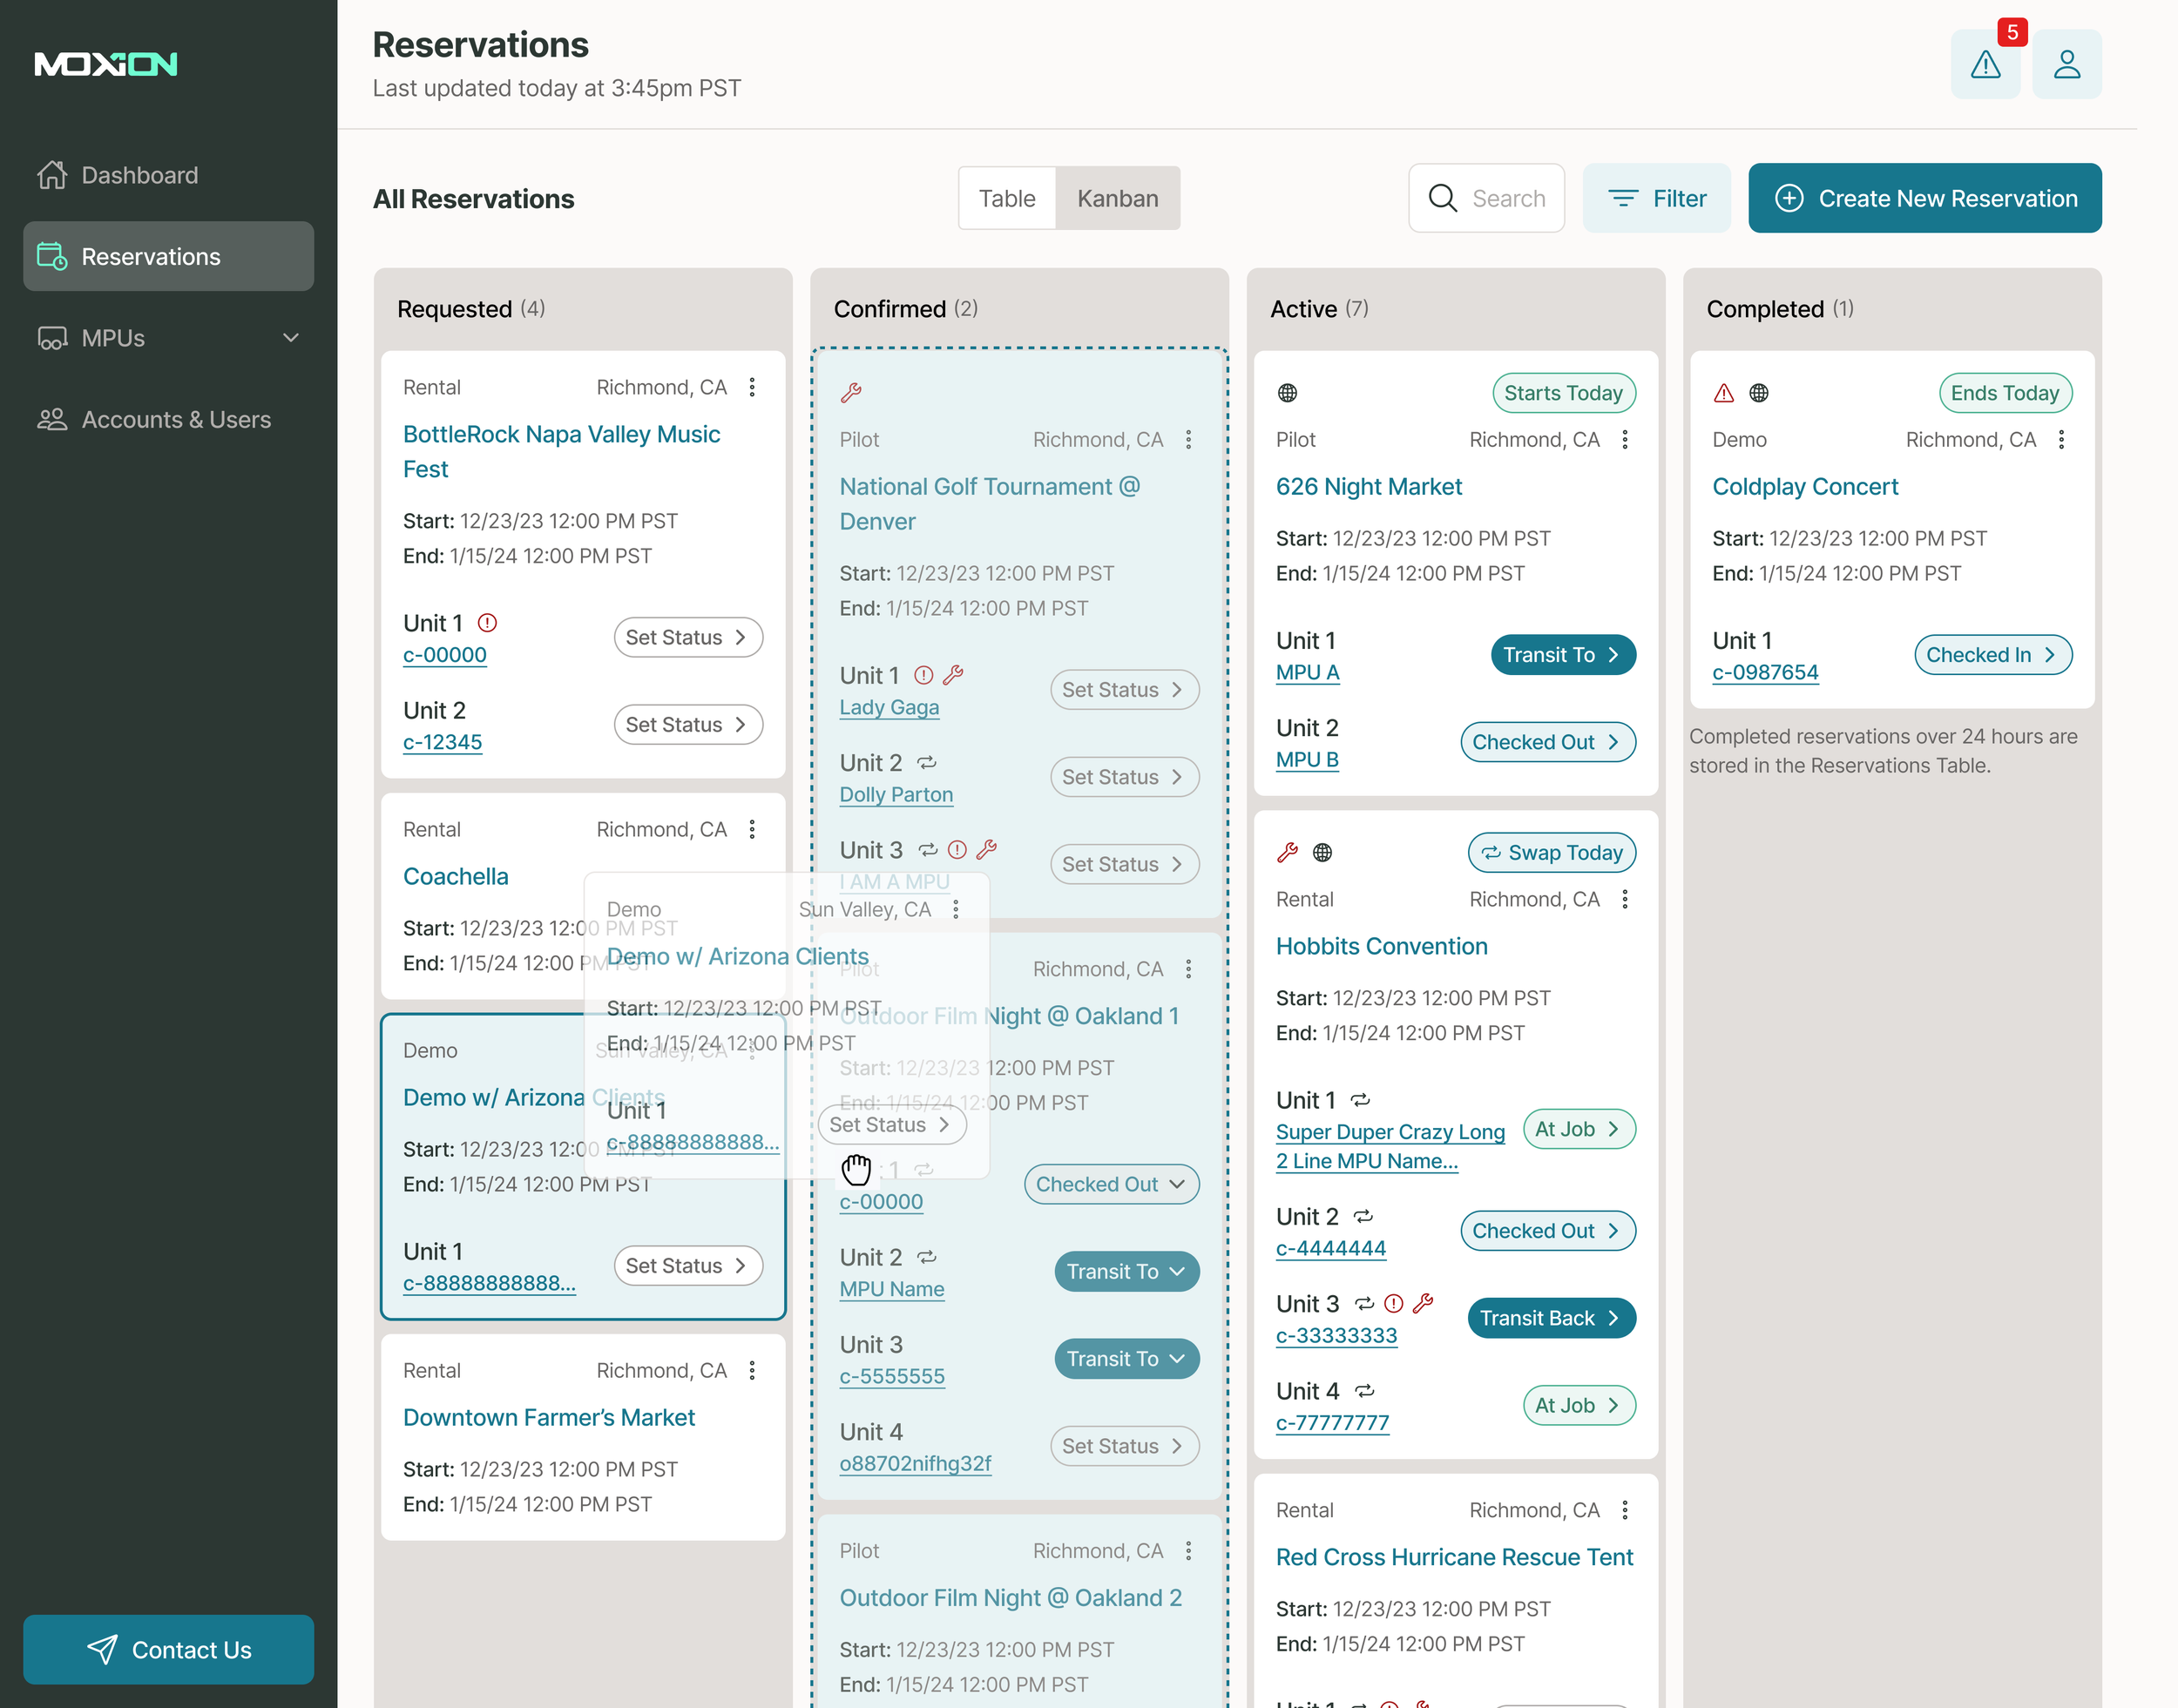
Task: Open the Filter button
Action: (1656, 199)
